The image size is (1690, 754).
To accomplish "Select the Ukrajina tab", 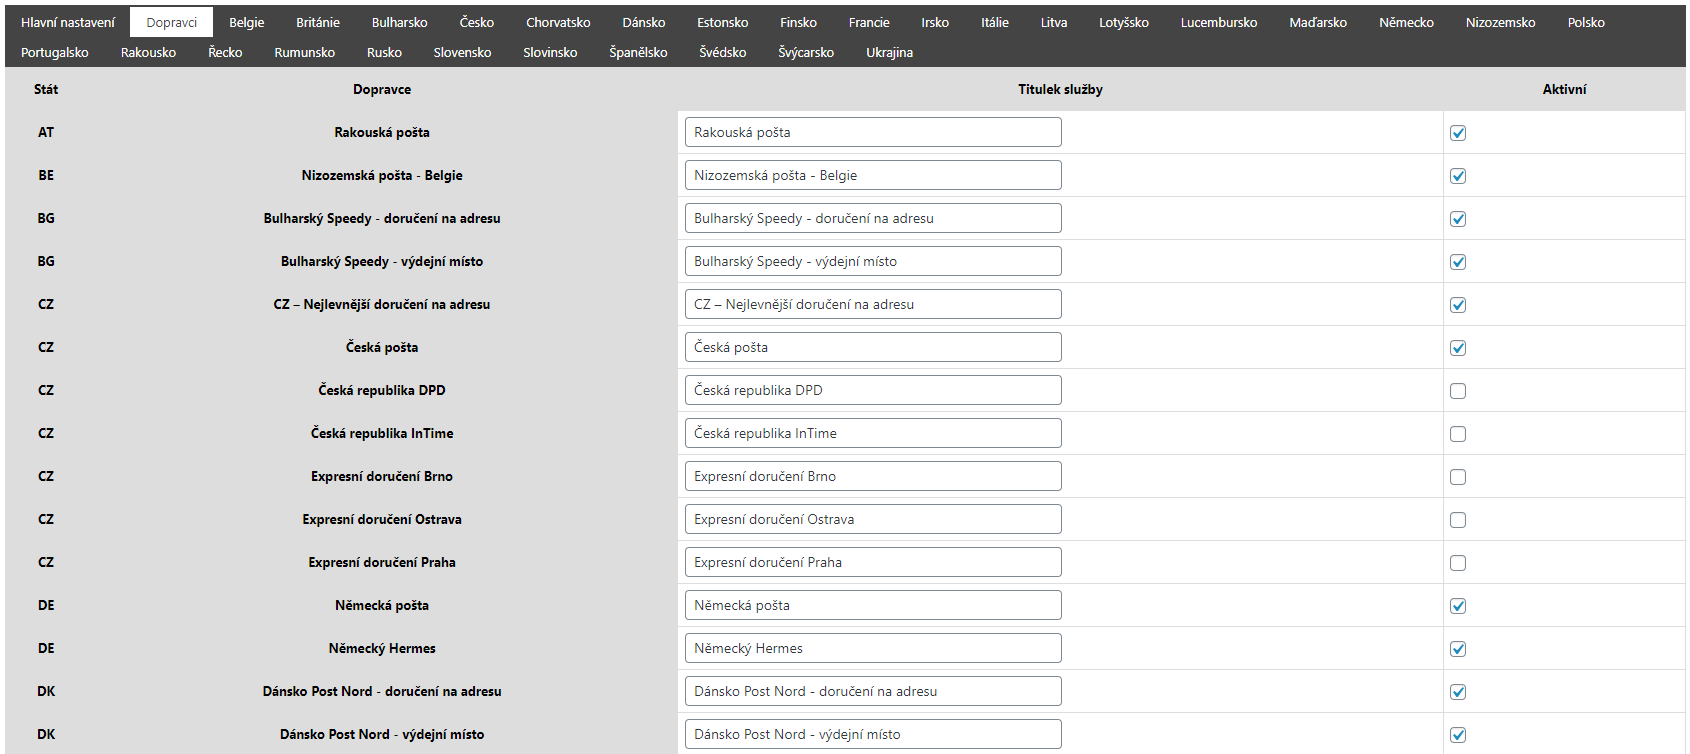I will 890,52.
